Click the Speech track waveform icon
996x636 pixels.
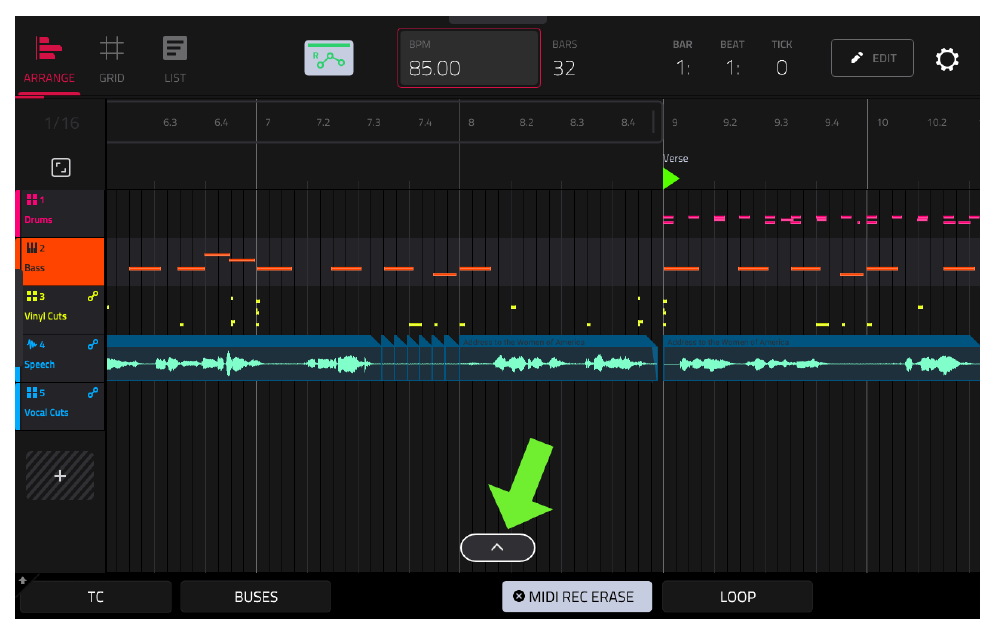click(x=32, y=344)
